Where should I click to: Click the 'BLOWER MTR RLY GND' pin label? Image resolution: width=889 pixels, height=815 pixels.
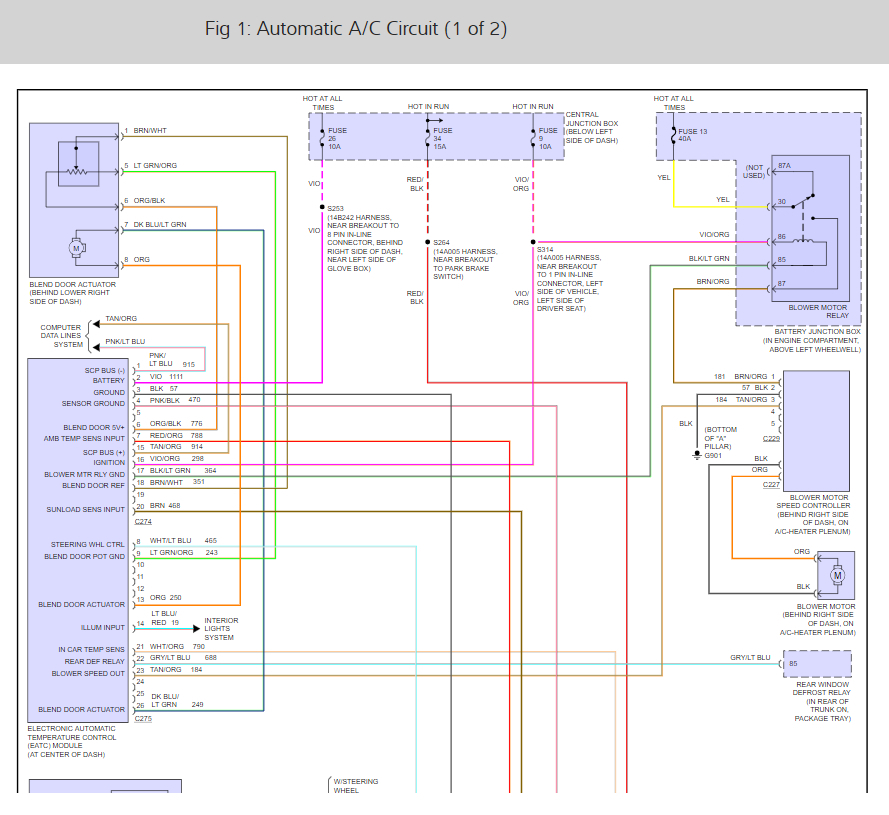click(x=84, y=474)
